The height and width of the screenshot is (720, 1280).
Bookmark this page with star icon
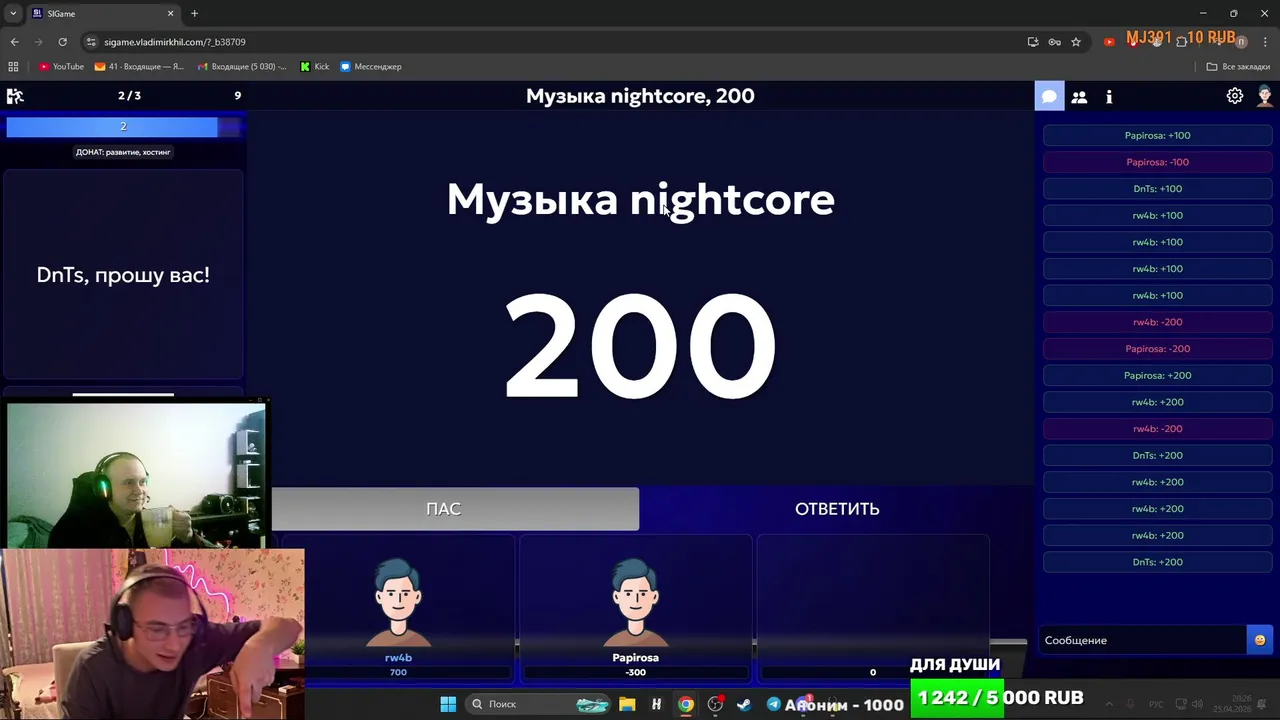[1076, 42]
